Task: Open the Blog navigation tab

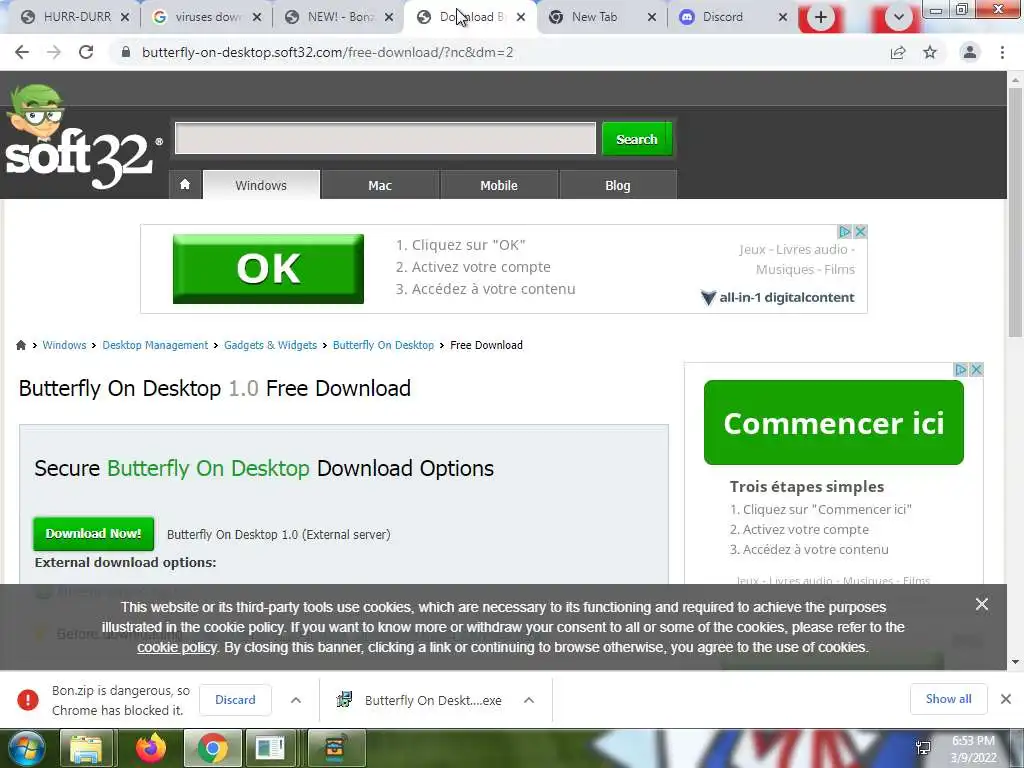Action: coord(618,185)
